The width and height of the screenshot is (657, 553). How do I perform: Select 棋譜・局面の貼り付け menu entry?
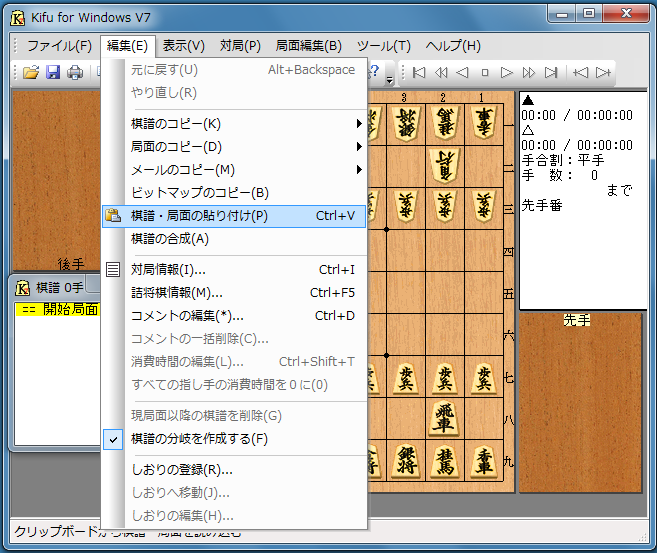coord(200,215)
